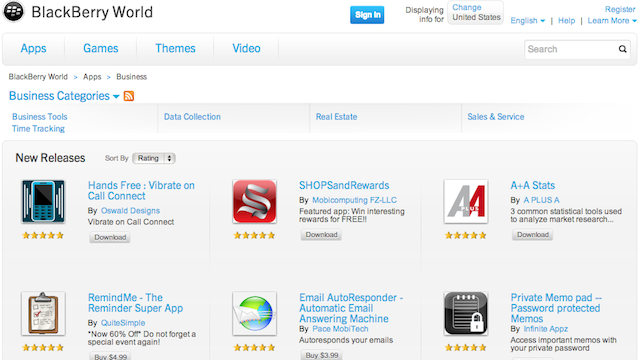Click the star rating under RemindMe
The height and width of the screenshot is (360, 640).
pyautogui.click(x=43, y=348)
